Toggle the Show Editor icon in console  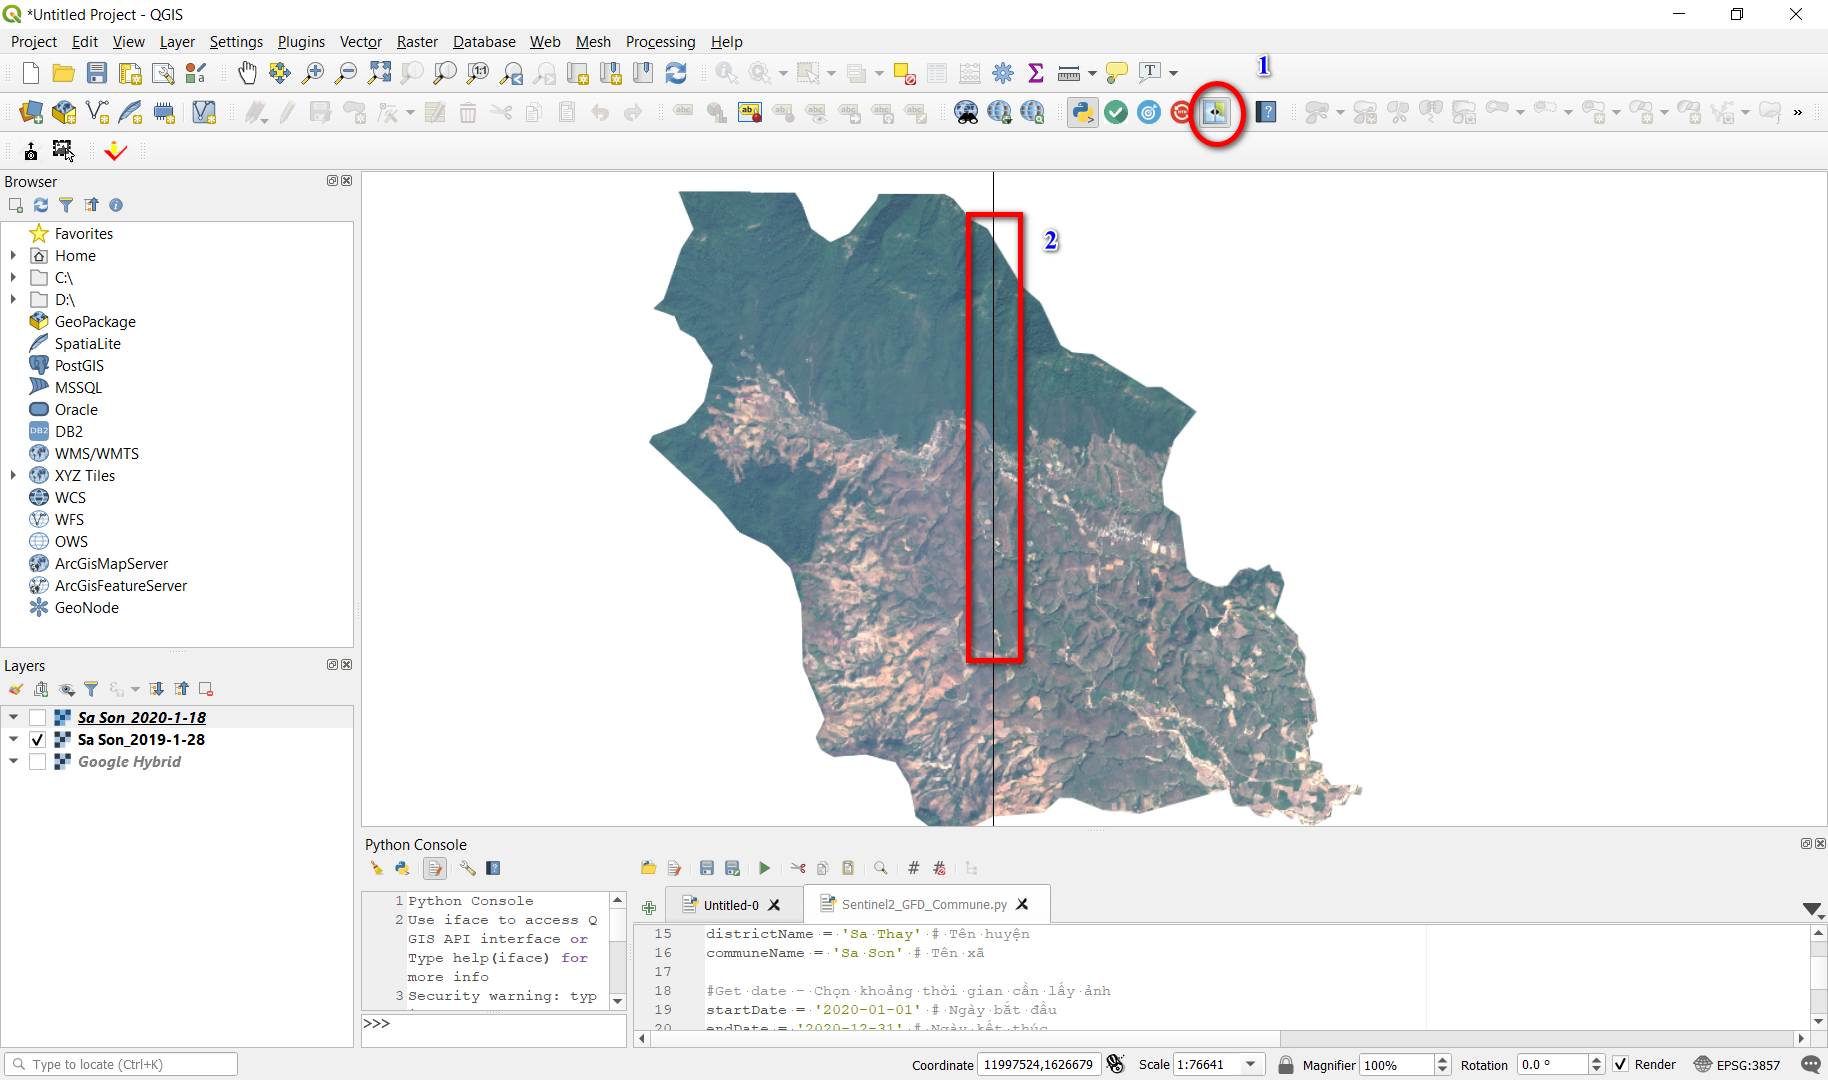coord(434,868)
